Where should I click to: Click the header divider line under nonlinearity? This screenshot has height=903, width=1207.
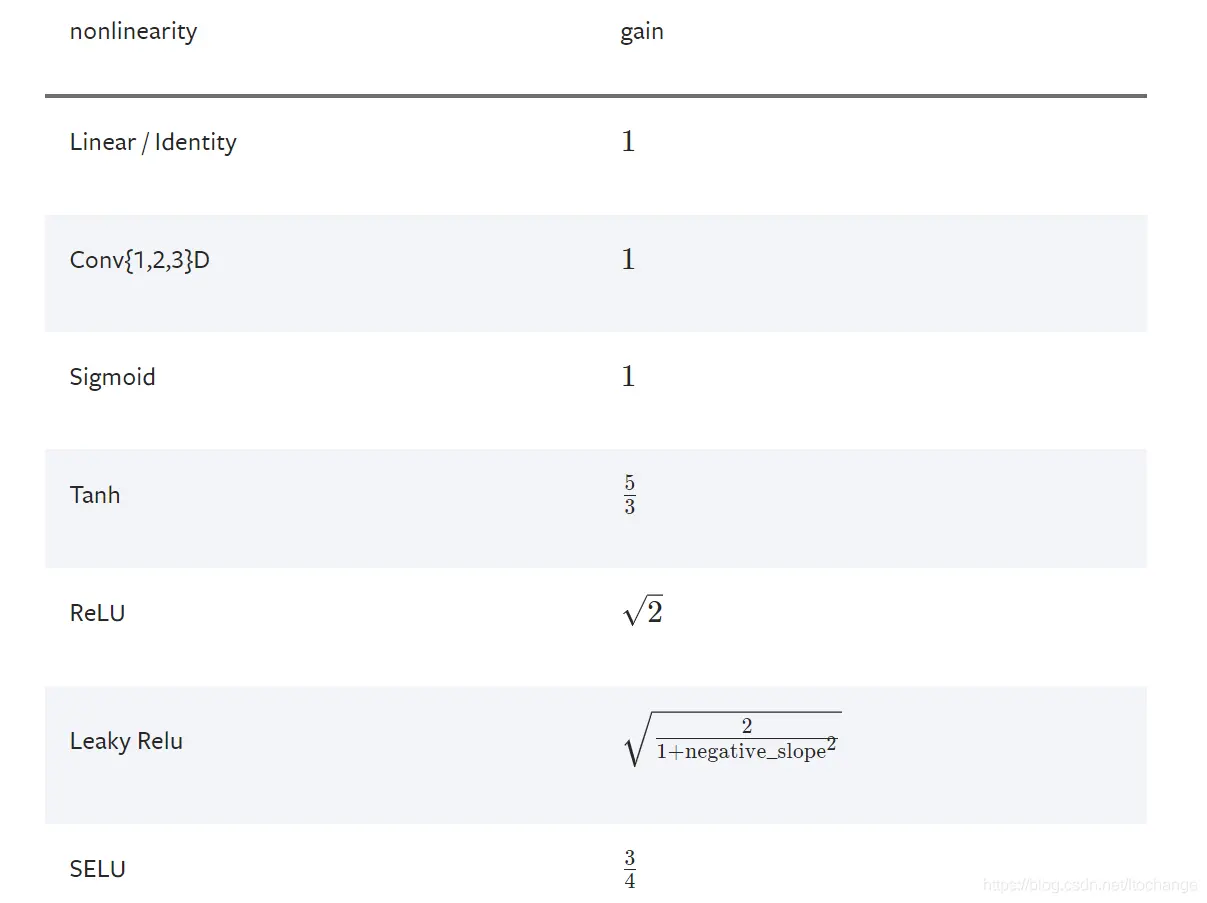click(x=596, y=96)
